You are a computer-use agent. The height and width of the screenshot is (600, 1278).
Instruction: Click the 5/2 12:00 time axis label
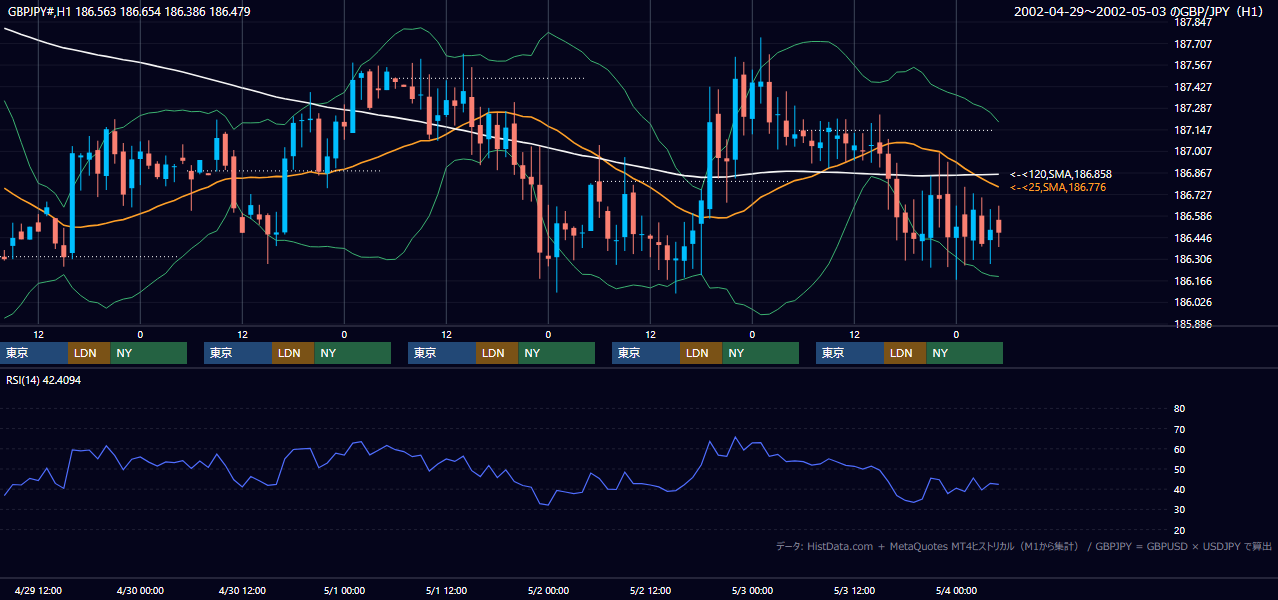pos(651,590)
